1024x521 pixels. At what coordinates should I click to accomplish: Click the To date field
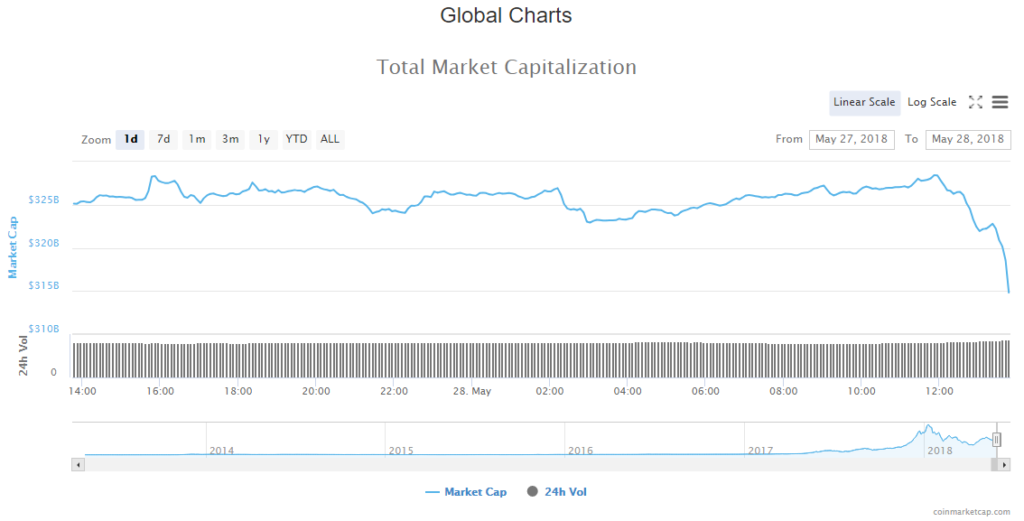(x=968, y=139)
